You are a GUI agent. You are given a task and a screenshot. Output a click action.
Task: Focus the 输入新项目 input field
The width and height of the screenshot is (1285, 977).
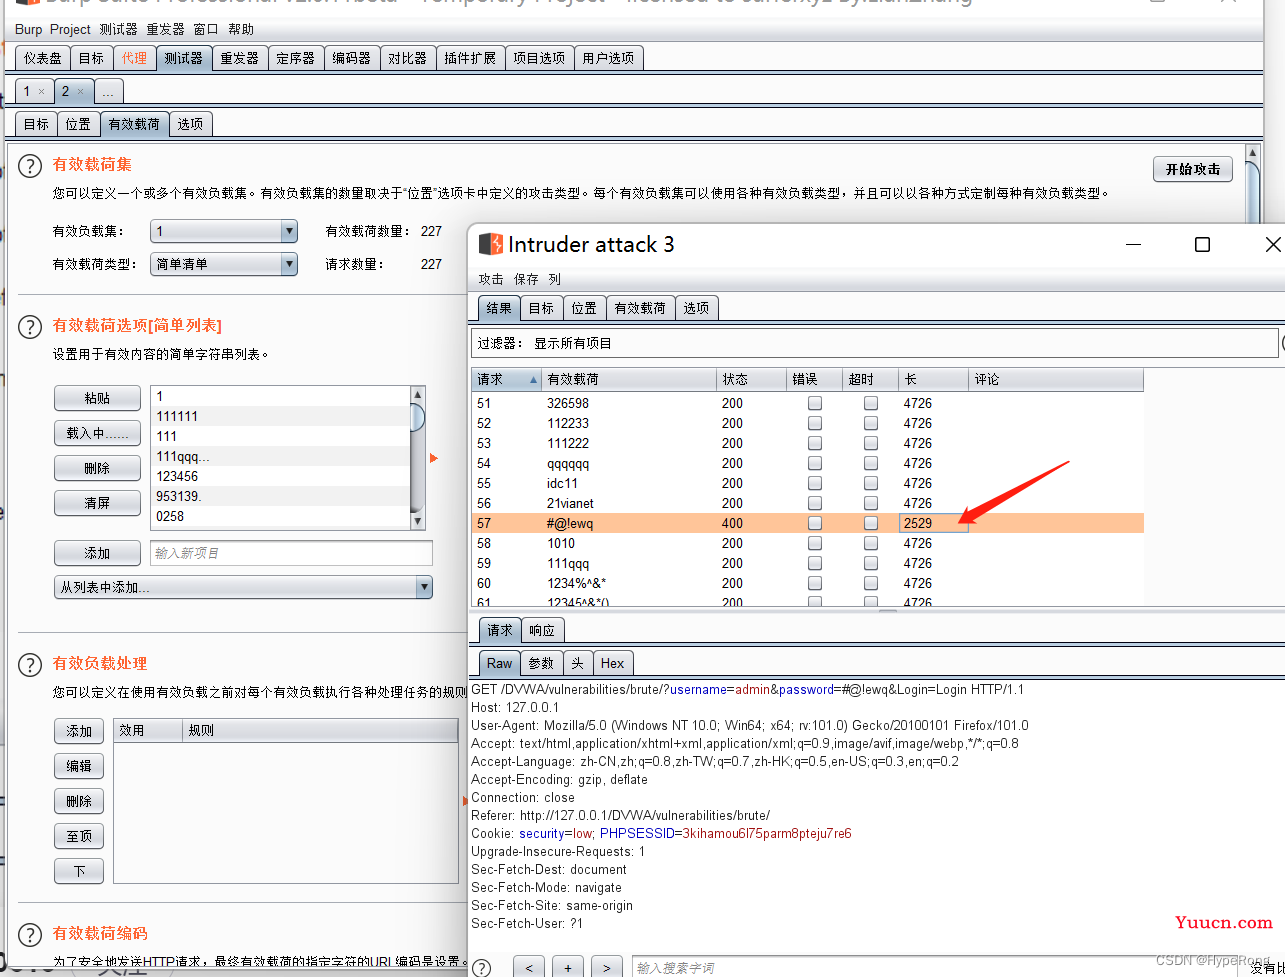point(291,553)
